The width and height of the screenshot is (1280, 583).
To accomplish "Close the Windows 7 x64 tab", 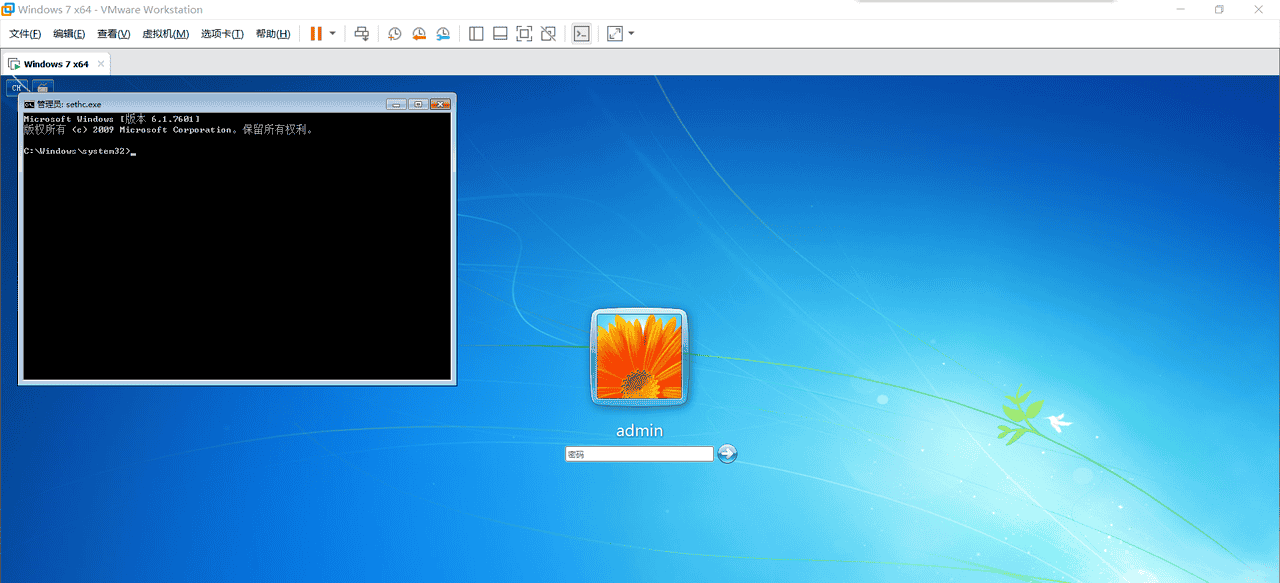I will coord(100,64).
